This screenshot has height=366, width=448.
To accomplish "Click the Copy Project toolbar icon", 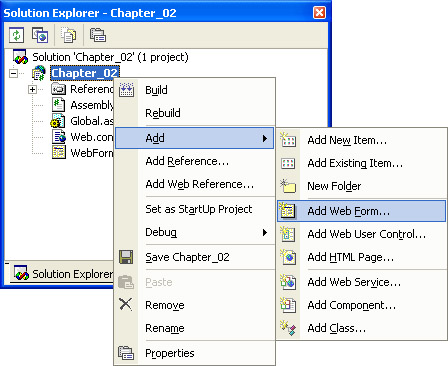I will point(40,35).
